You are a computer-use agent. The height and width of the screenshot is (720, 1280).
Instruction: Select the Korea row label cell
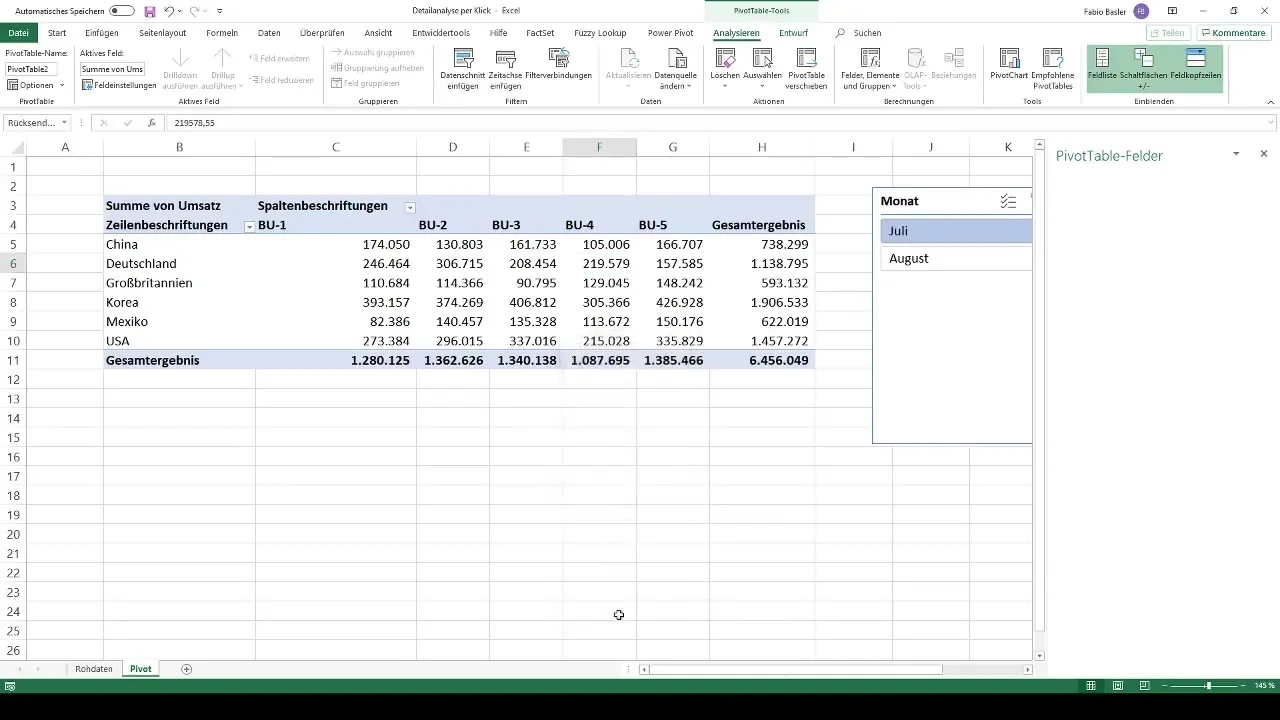180,302
